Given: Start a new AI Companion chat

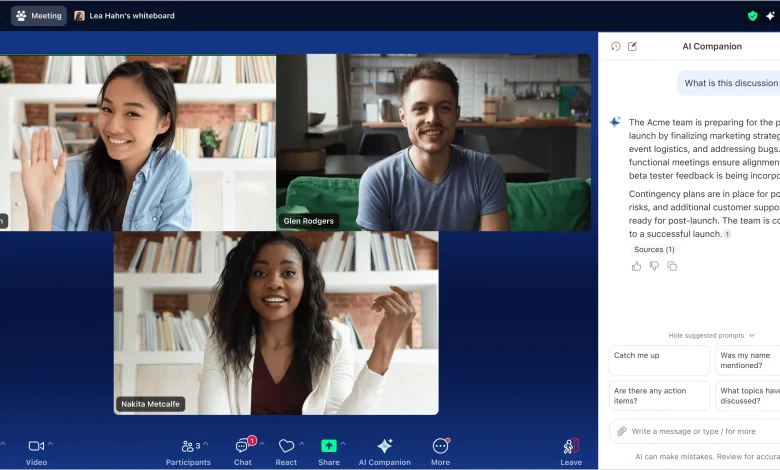Looking at the screenshot, I should (632, 46).
